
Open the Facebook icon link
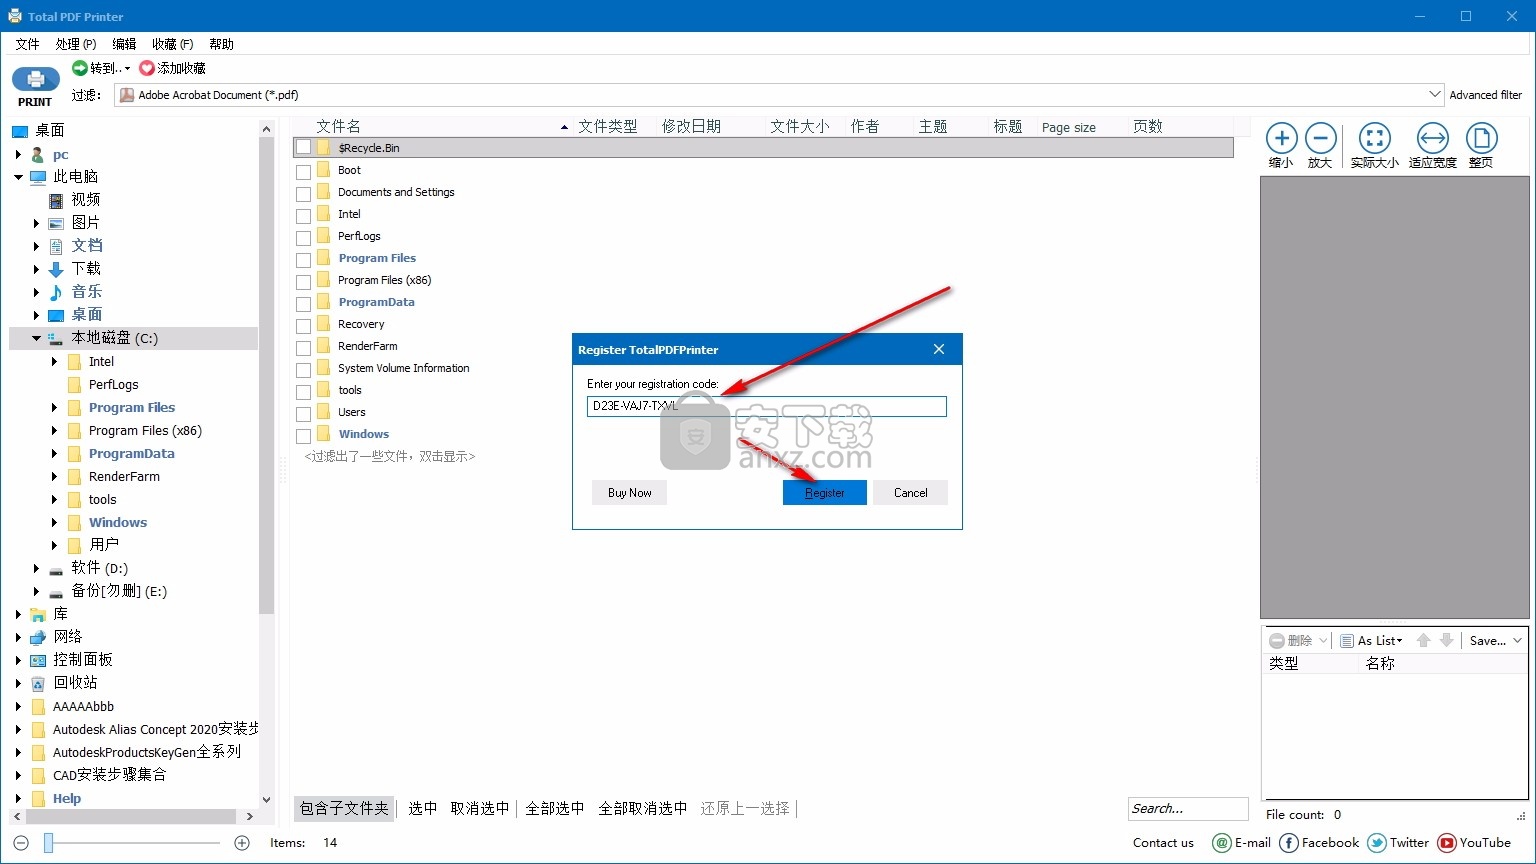click(x=1288, y=843)
